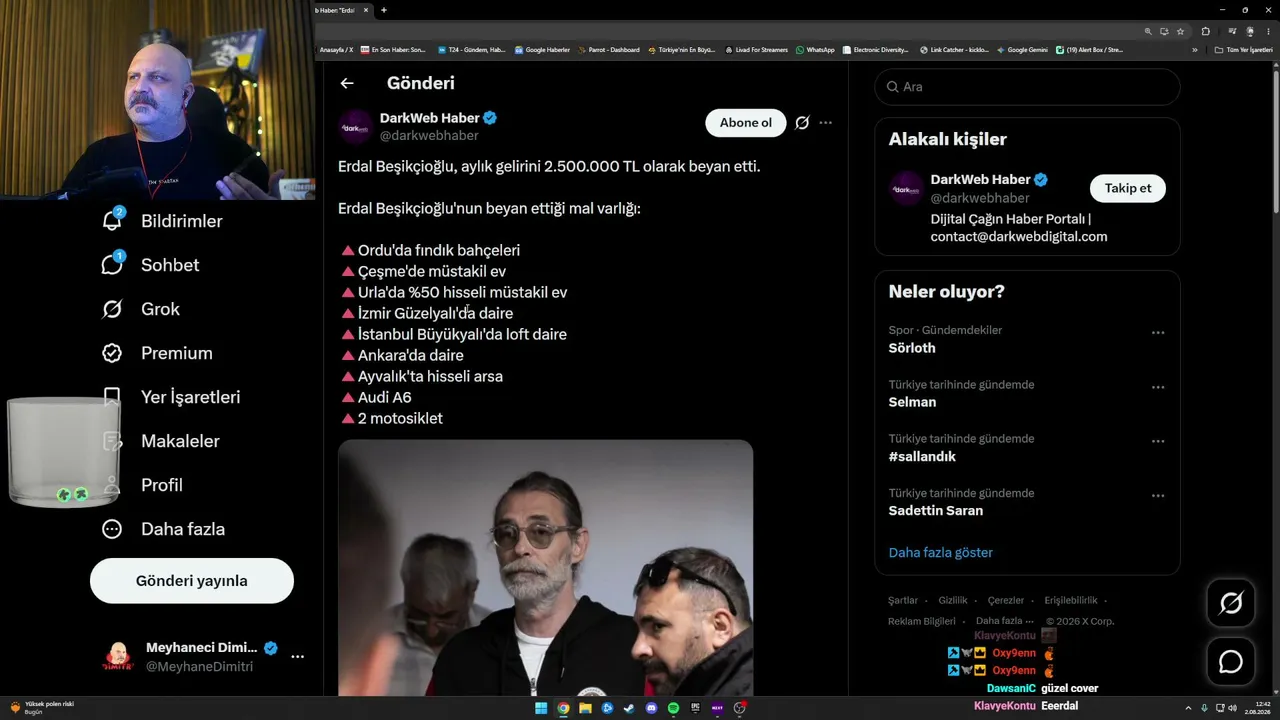Image resolution: width=1280 pixels, height=720 pixels.
Task: Open the #sallandık trending topic
Action: [x=922, y=456]
